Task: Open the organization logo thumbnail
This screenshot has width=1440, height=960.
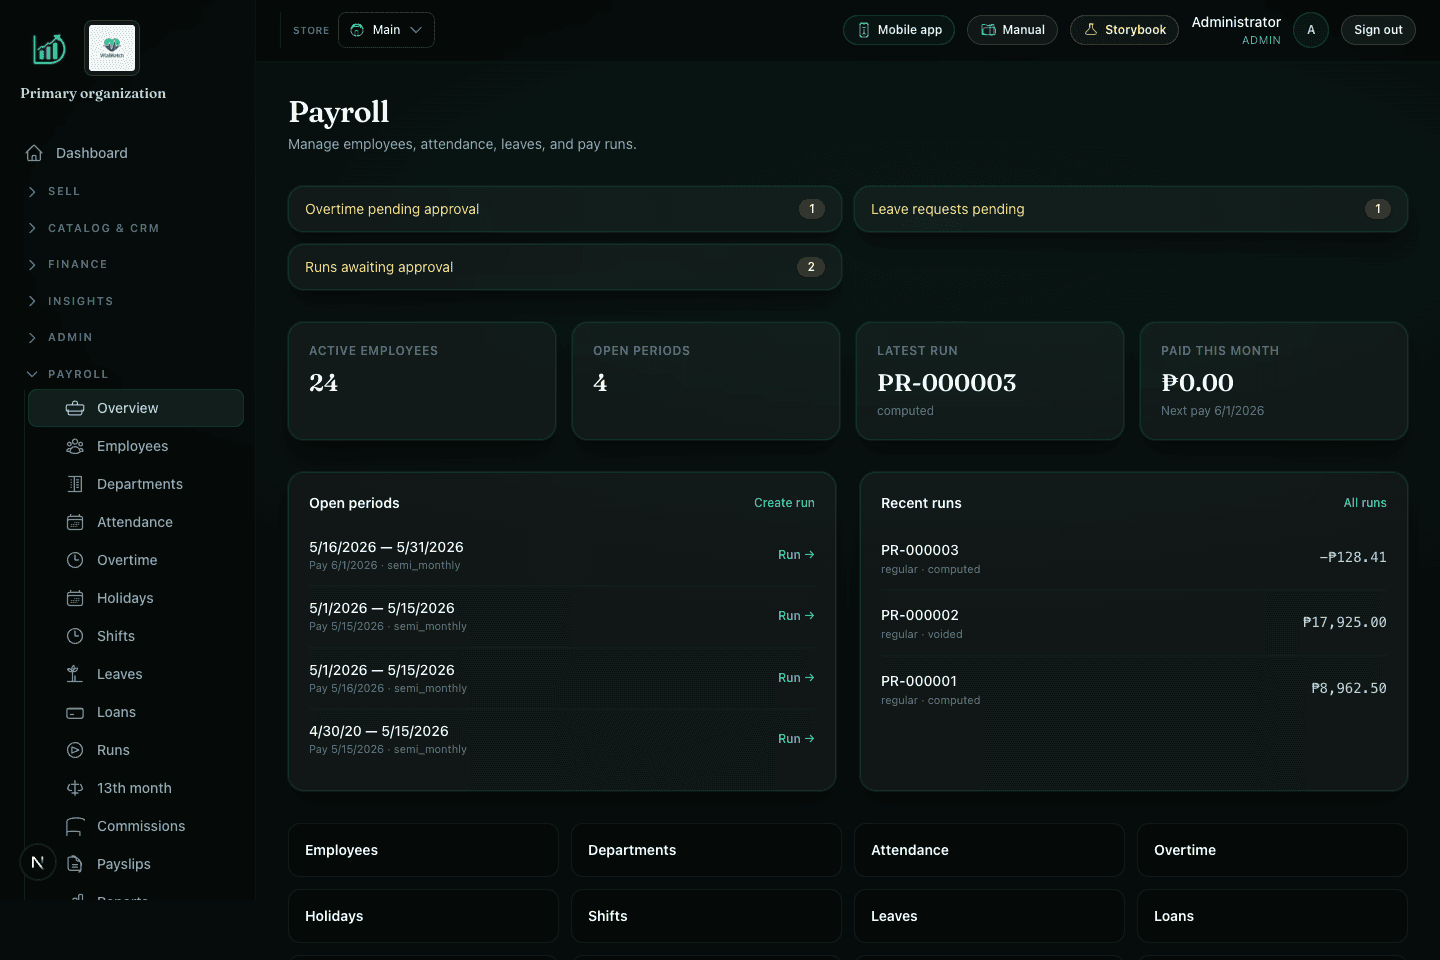Action: [x=112, y=48]
